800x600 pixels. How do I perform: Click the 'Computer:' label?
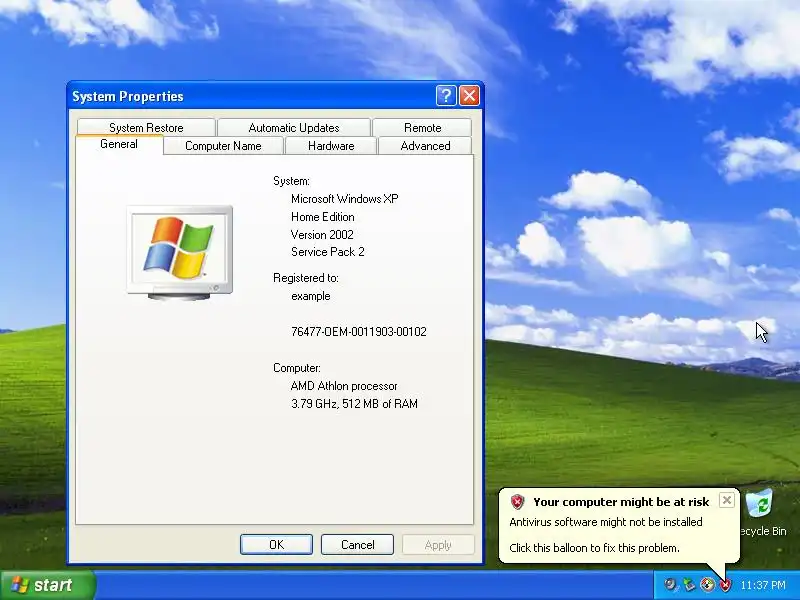click(x=296, y=368)
